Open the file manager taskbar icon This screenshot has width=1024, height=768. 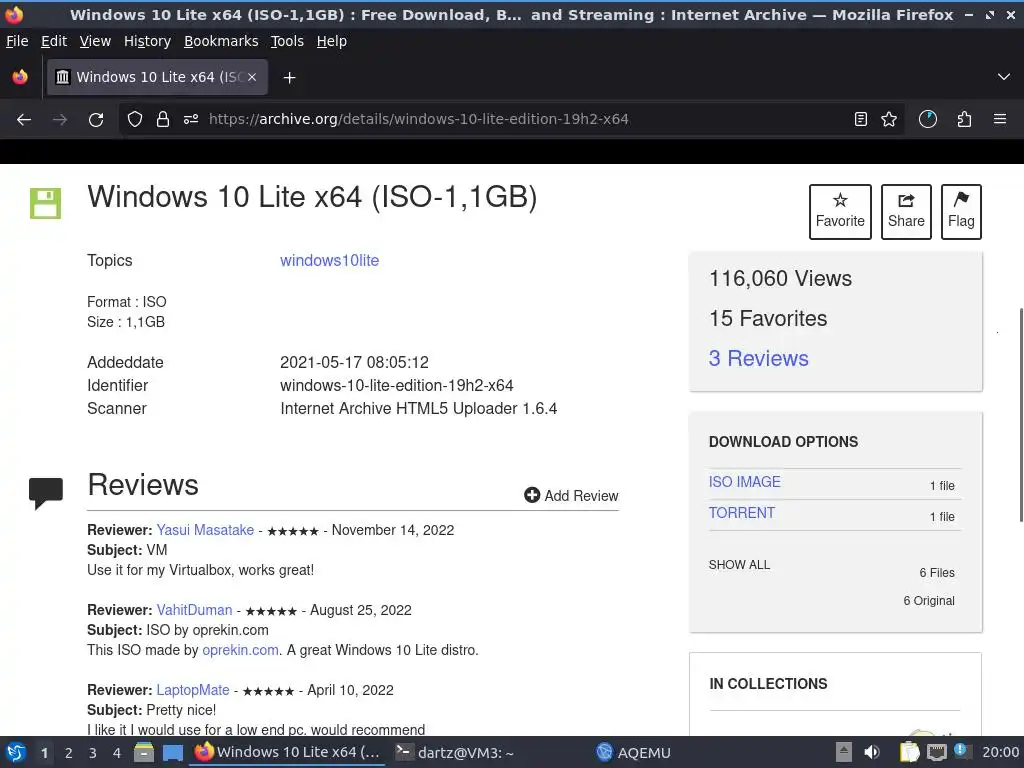point(144,753)
